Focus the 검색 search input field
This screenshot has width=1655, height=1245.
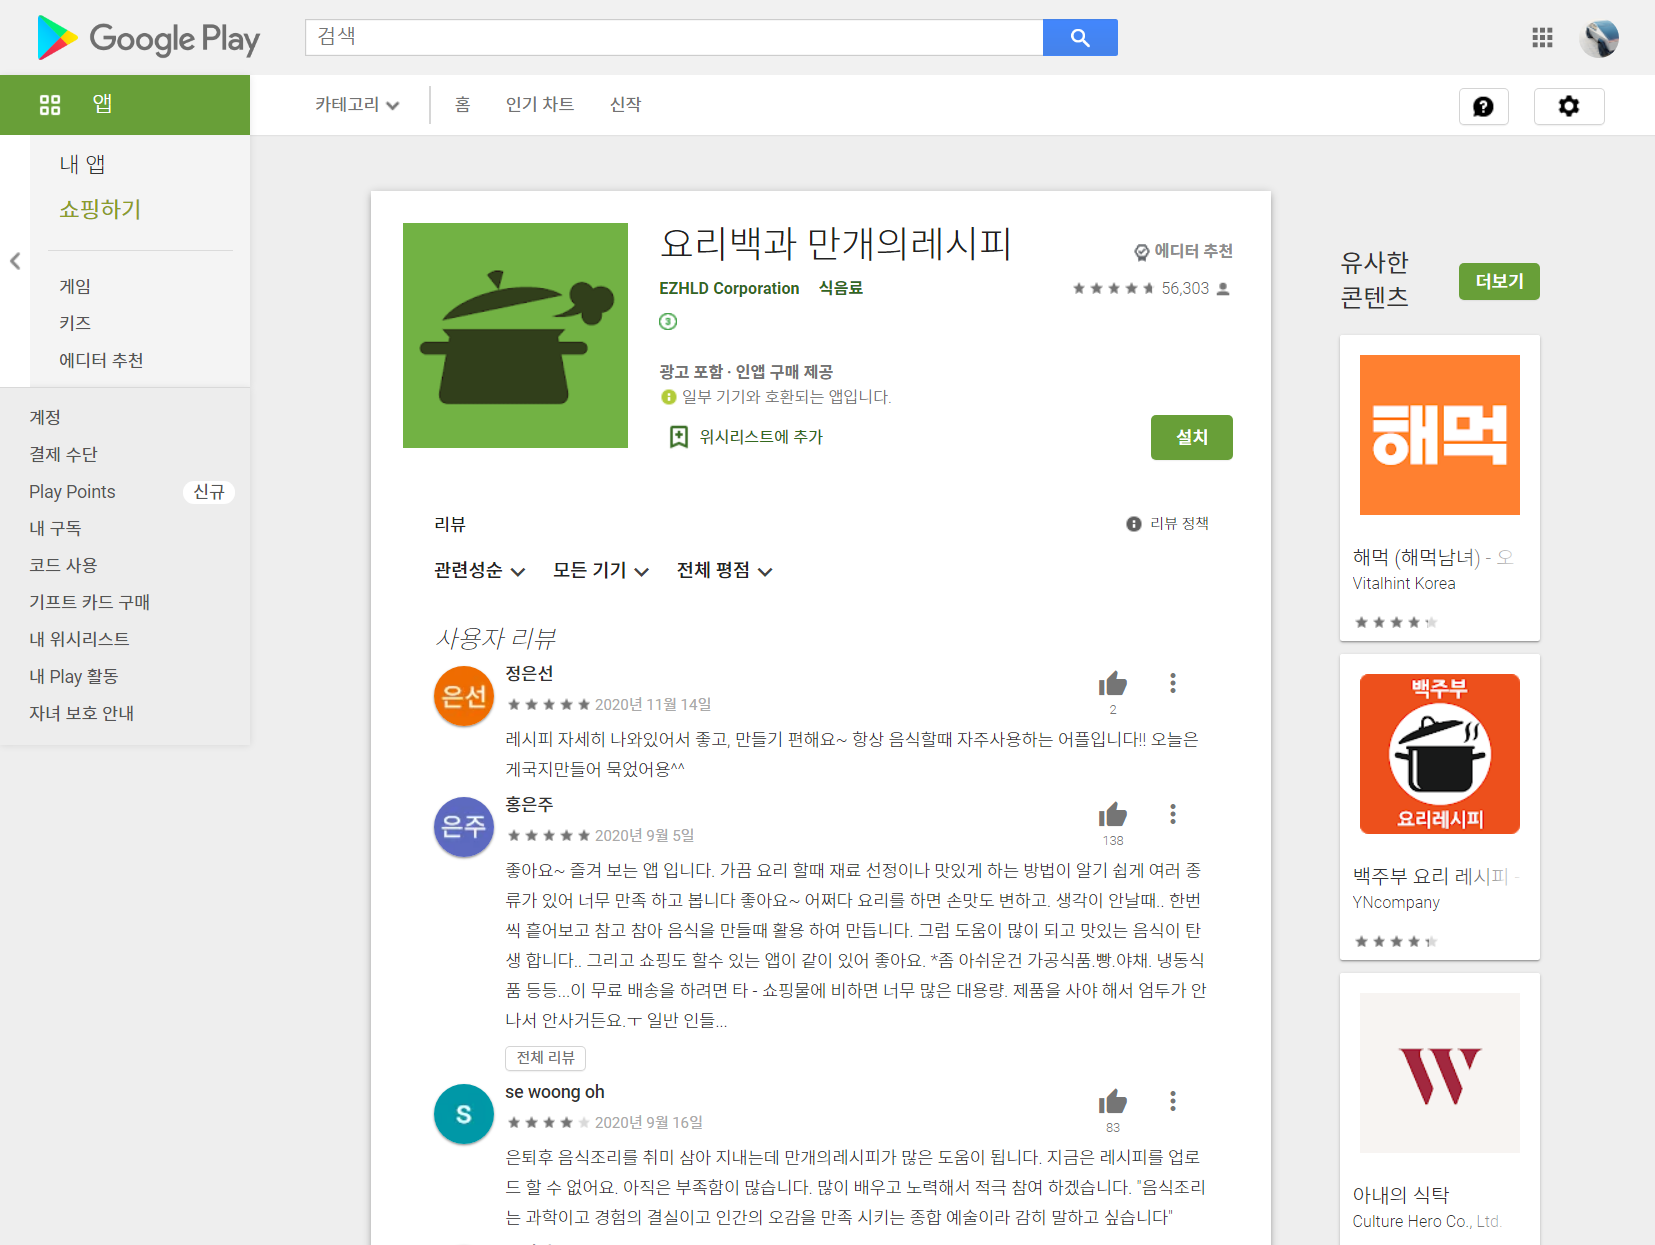point(674,37)
